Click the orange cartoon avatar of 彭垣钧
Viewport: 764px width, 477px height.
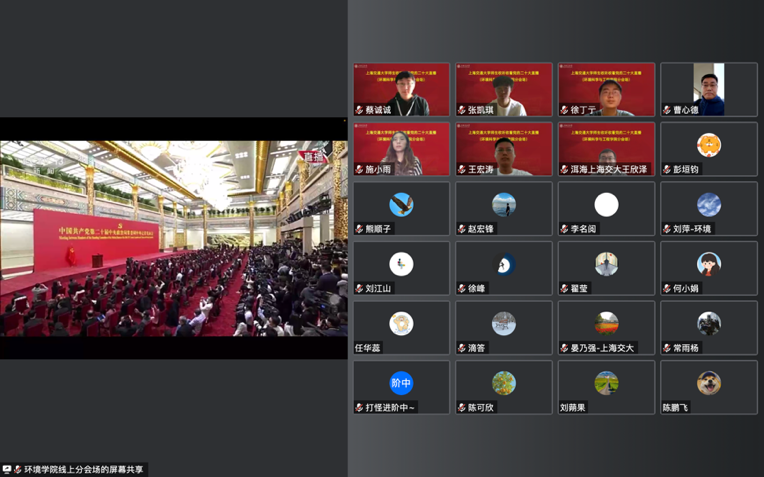(x=709, y=145)
